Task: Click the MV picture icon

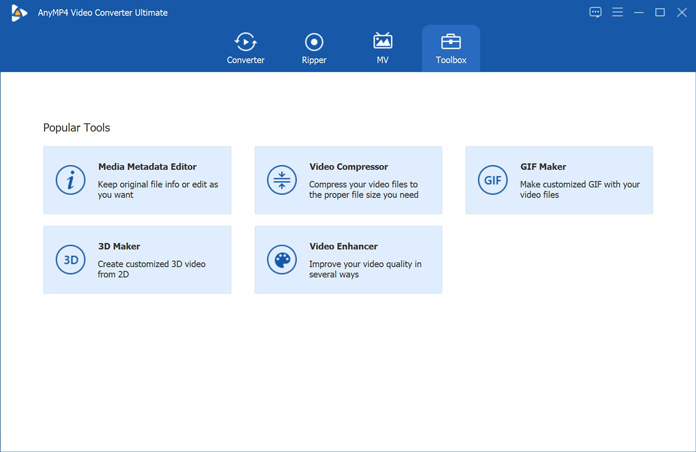Action: pyautogui.click(x=382, y=42)
